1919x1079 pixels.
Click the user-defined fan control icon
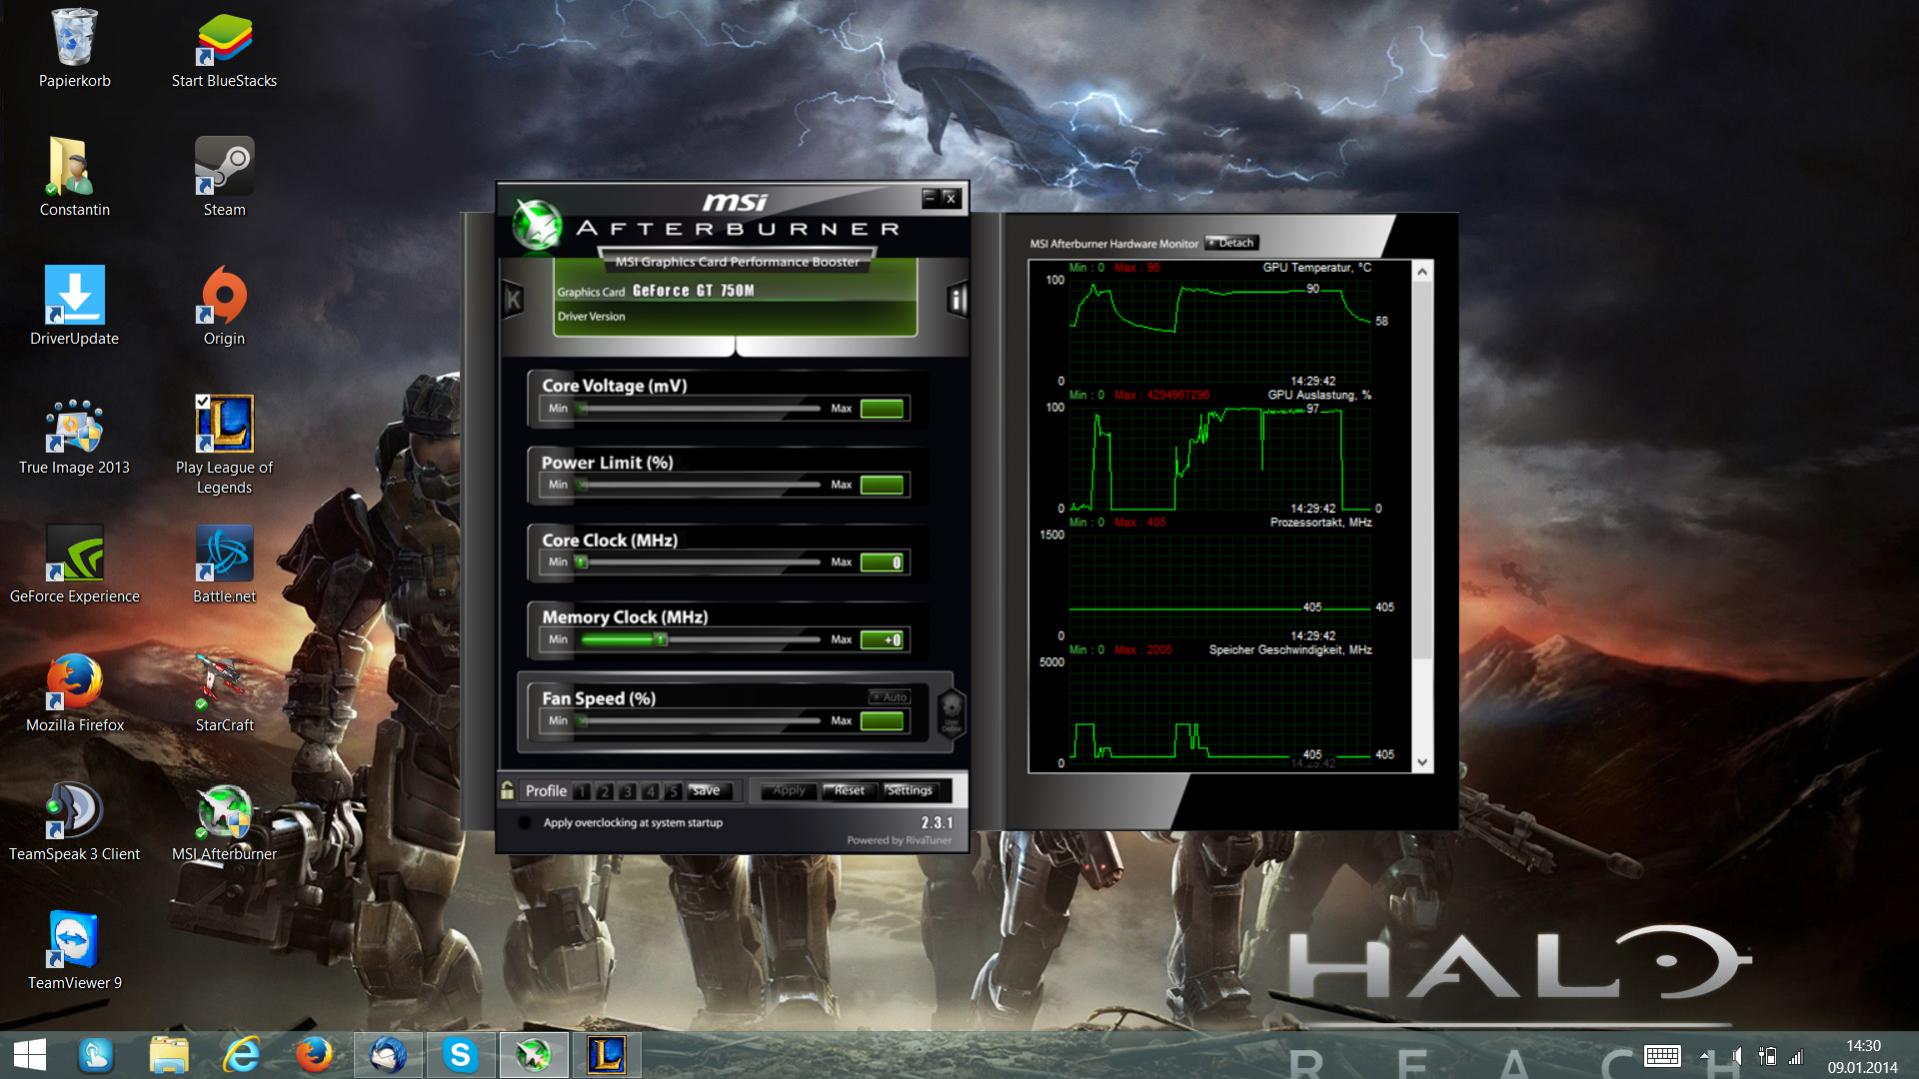(951, 712)
